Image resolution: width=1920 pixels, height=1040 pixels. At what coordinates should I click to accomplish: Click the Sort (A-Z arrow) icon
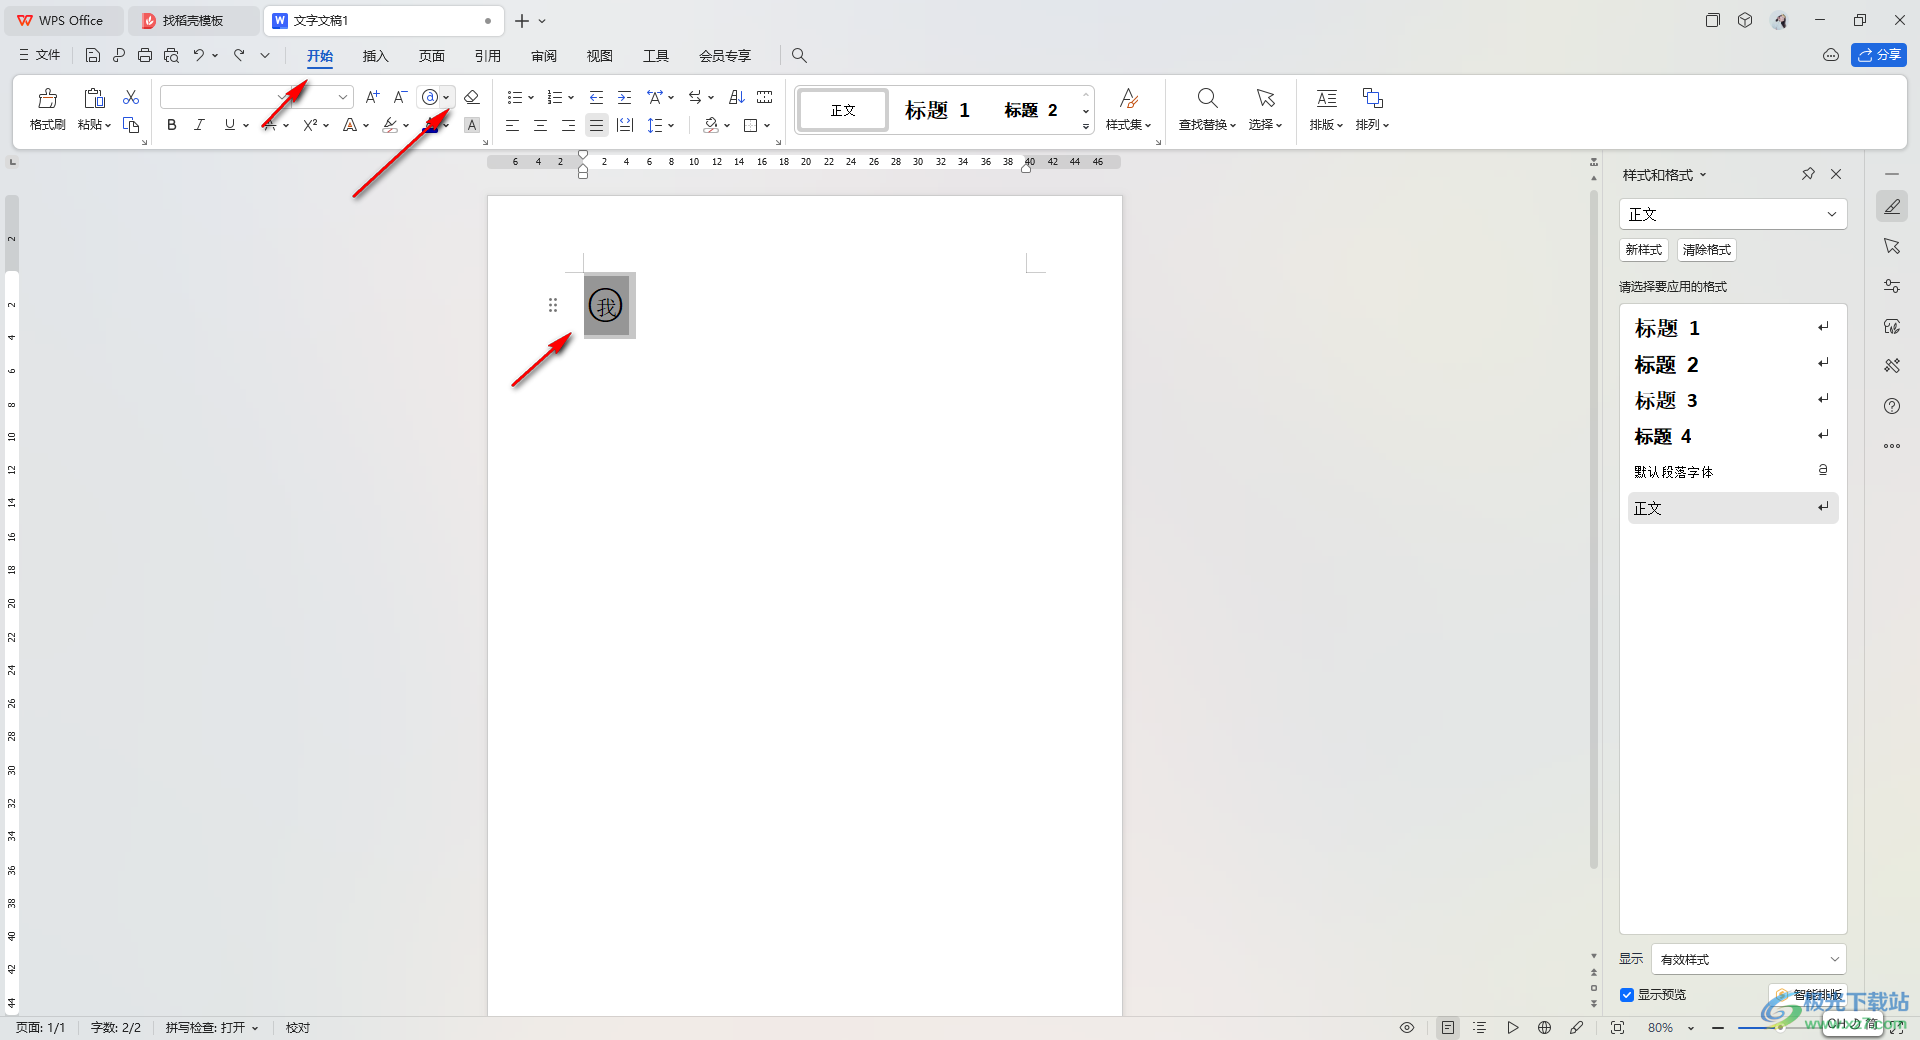click(x=737, y=97)
